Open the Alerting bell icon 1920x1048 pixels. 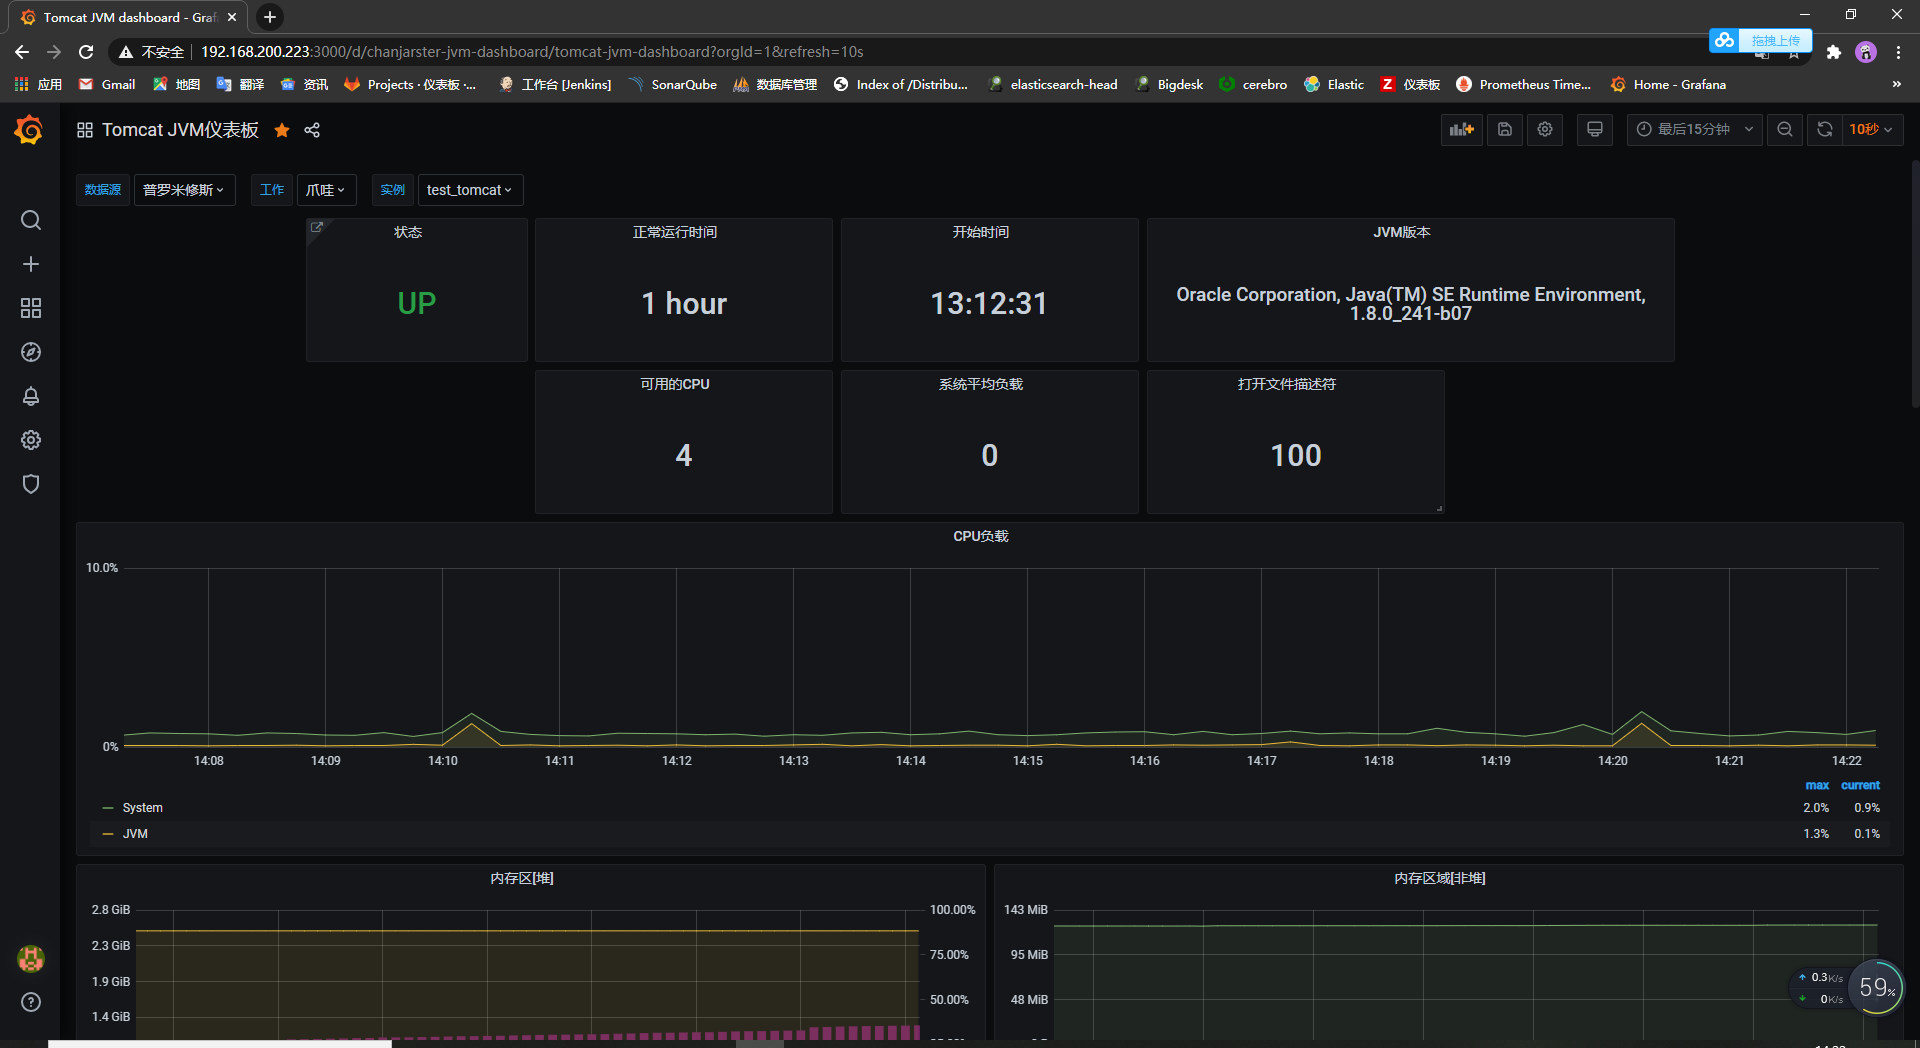pyautogui.click(x=31, y=396)
